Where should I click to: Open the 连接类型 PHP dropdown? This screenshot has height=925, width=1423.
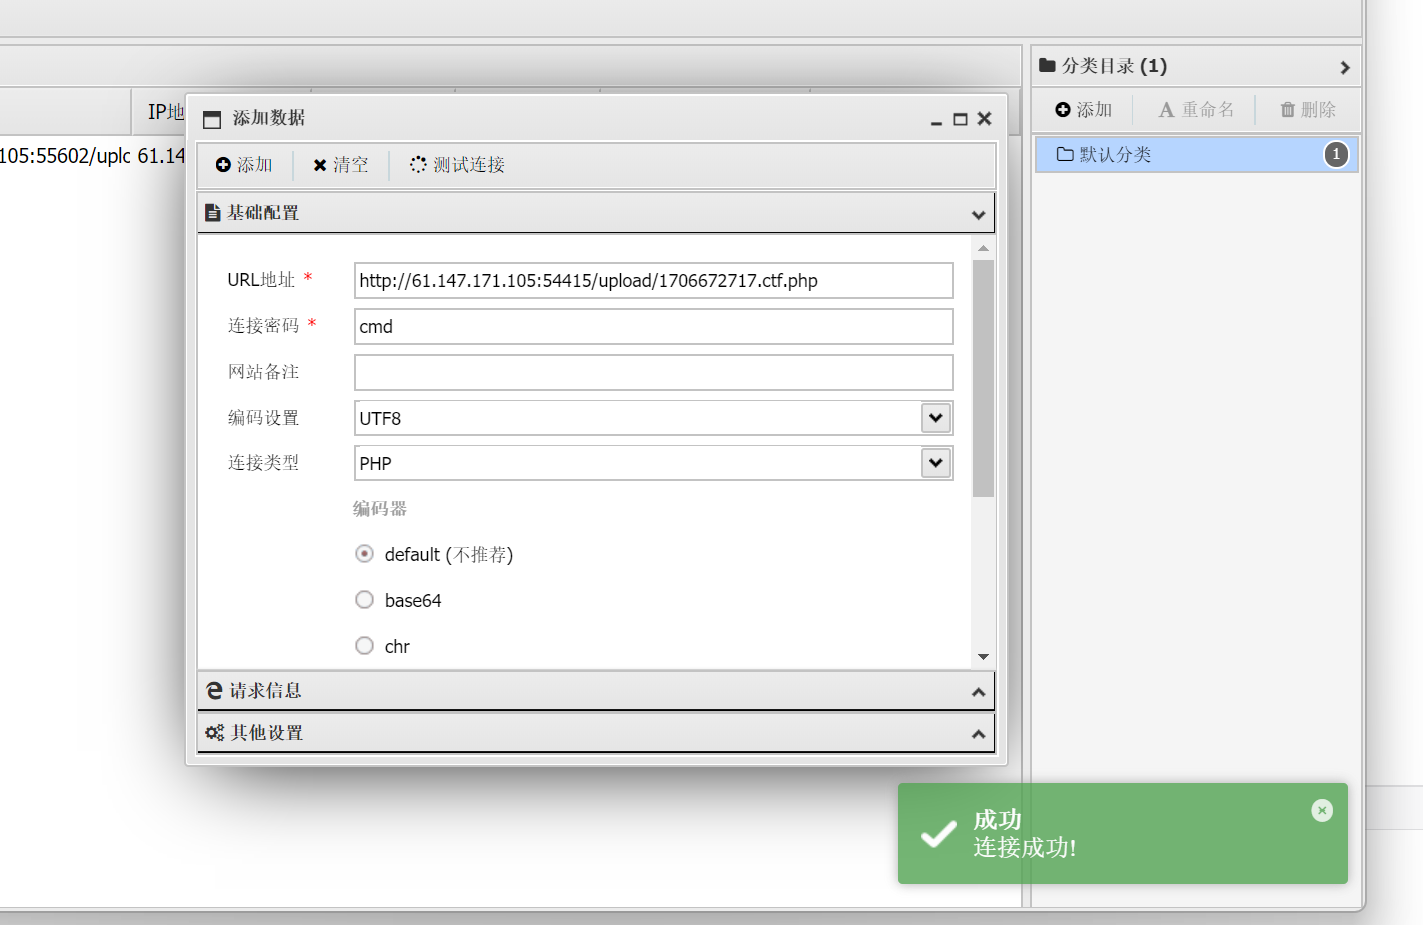point(935,463)
